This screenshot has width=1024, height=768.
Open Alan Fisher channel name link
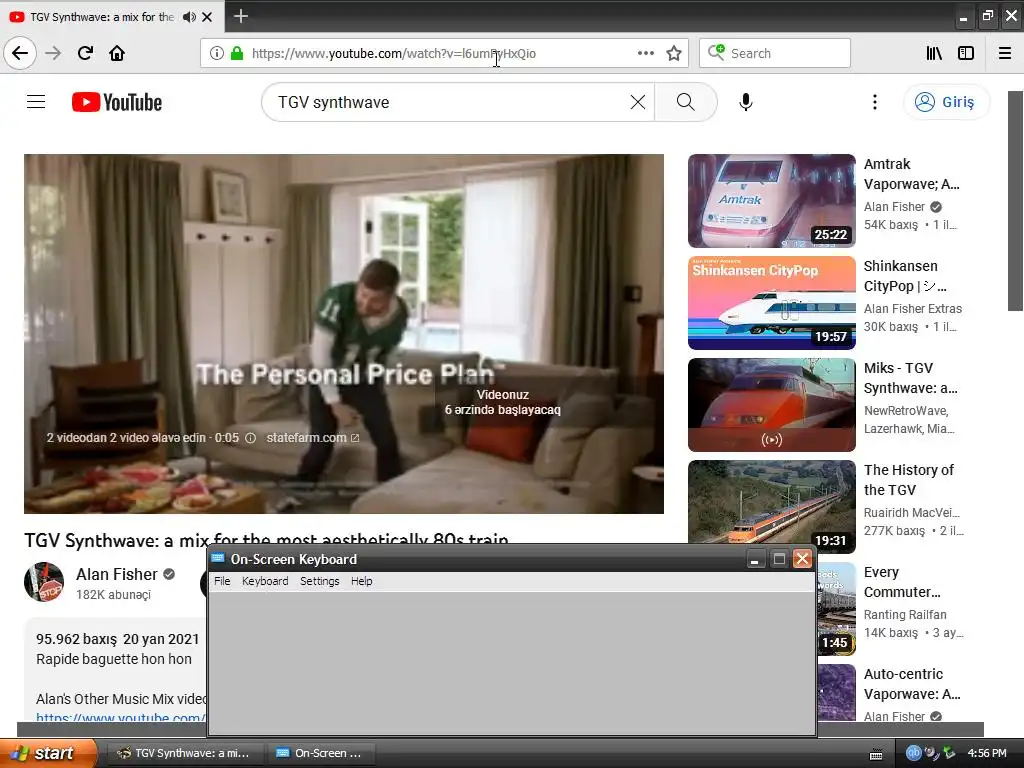[116, 574]
